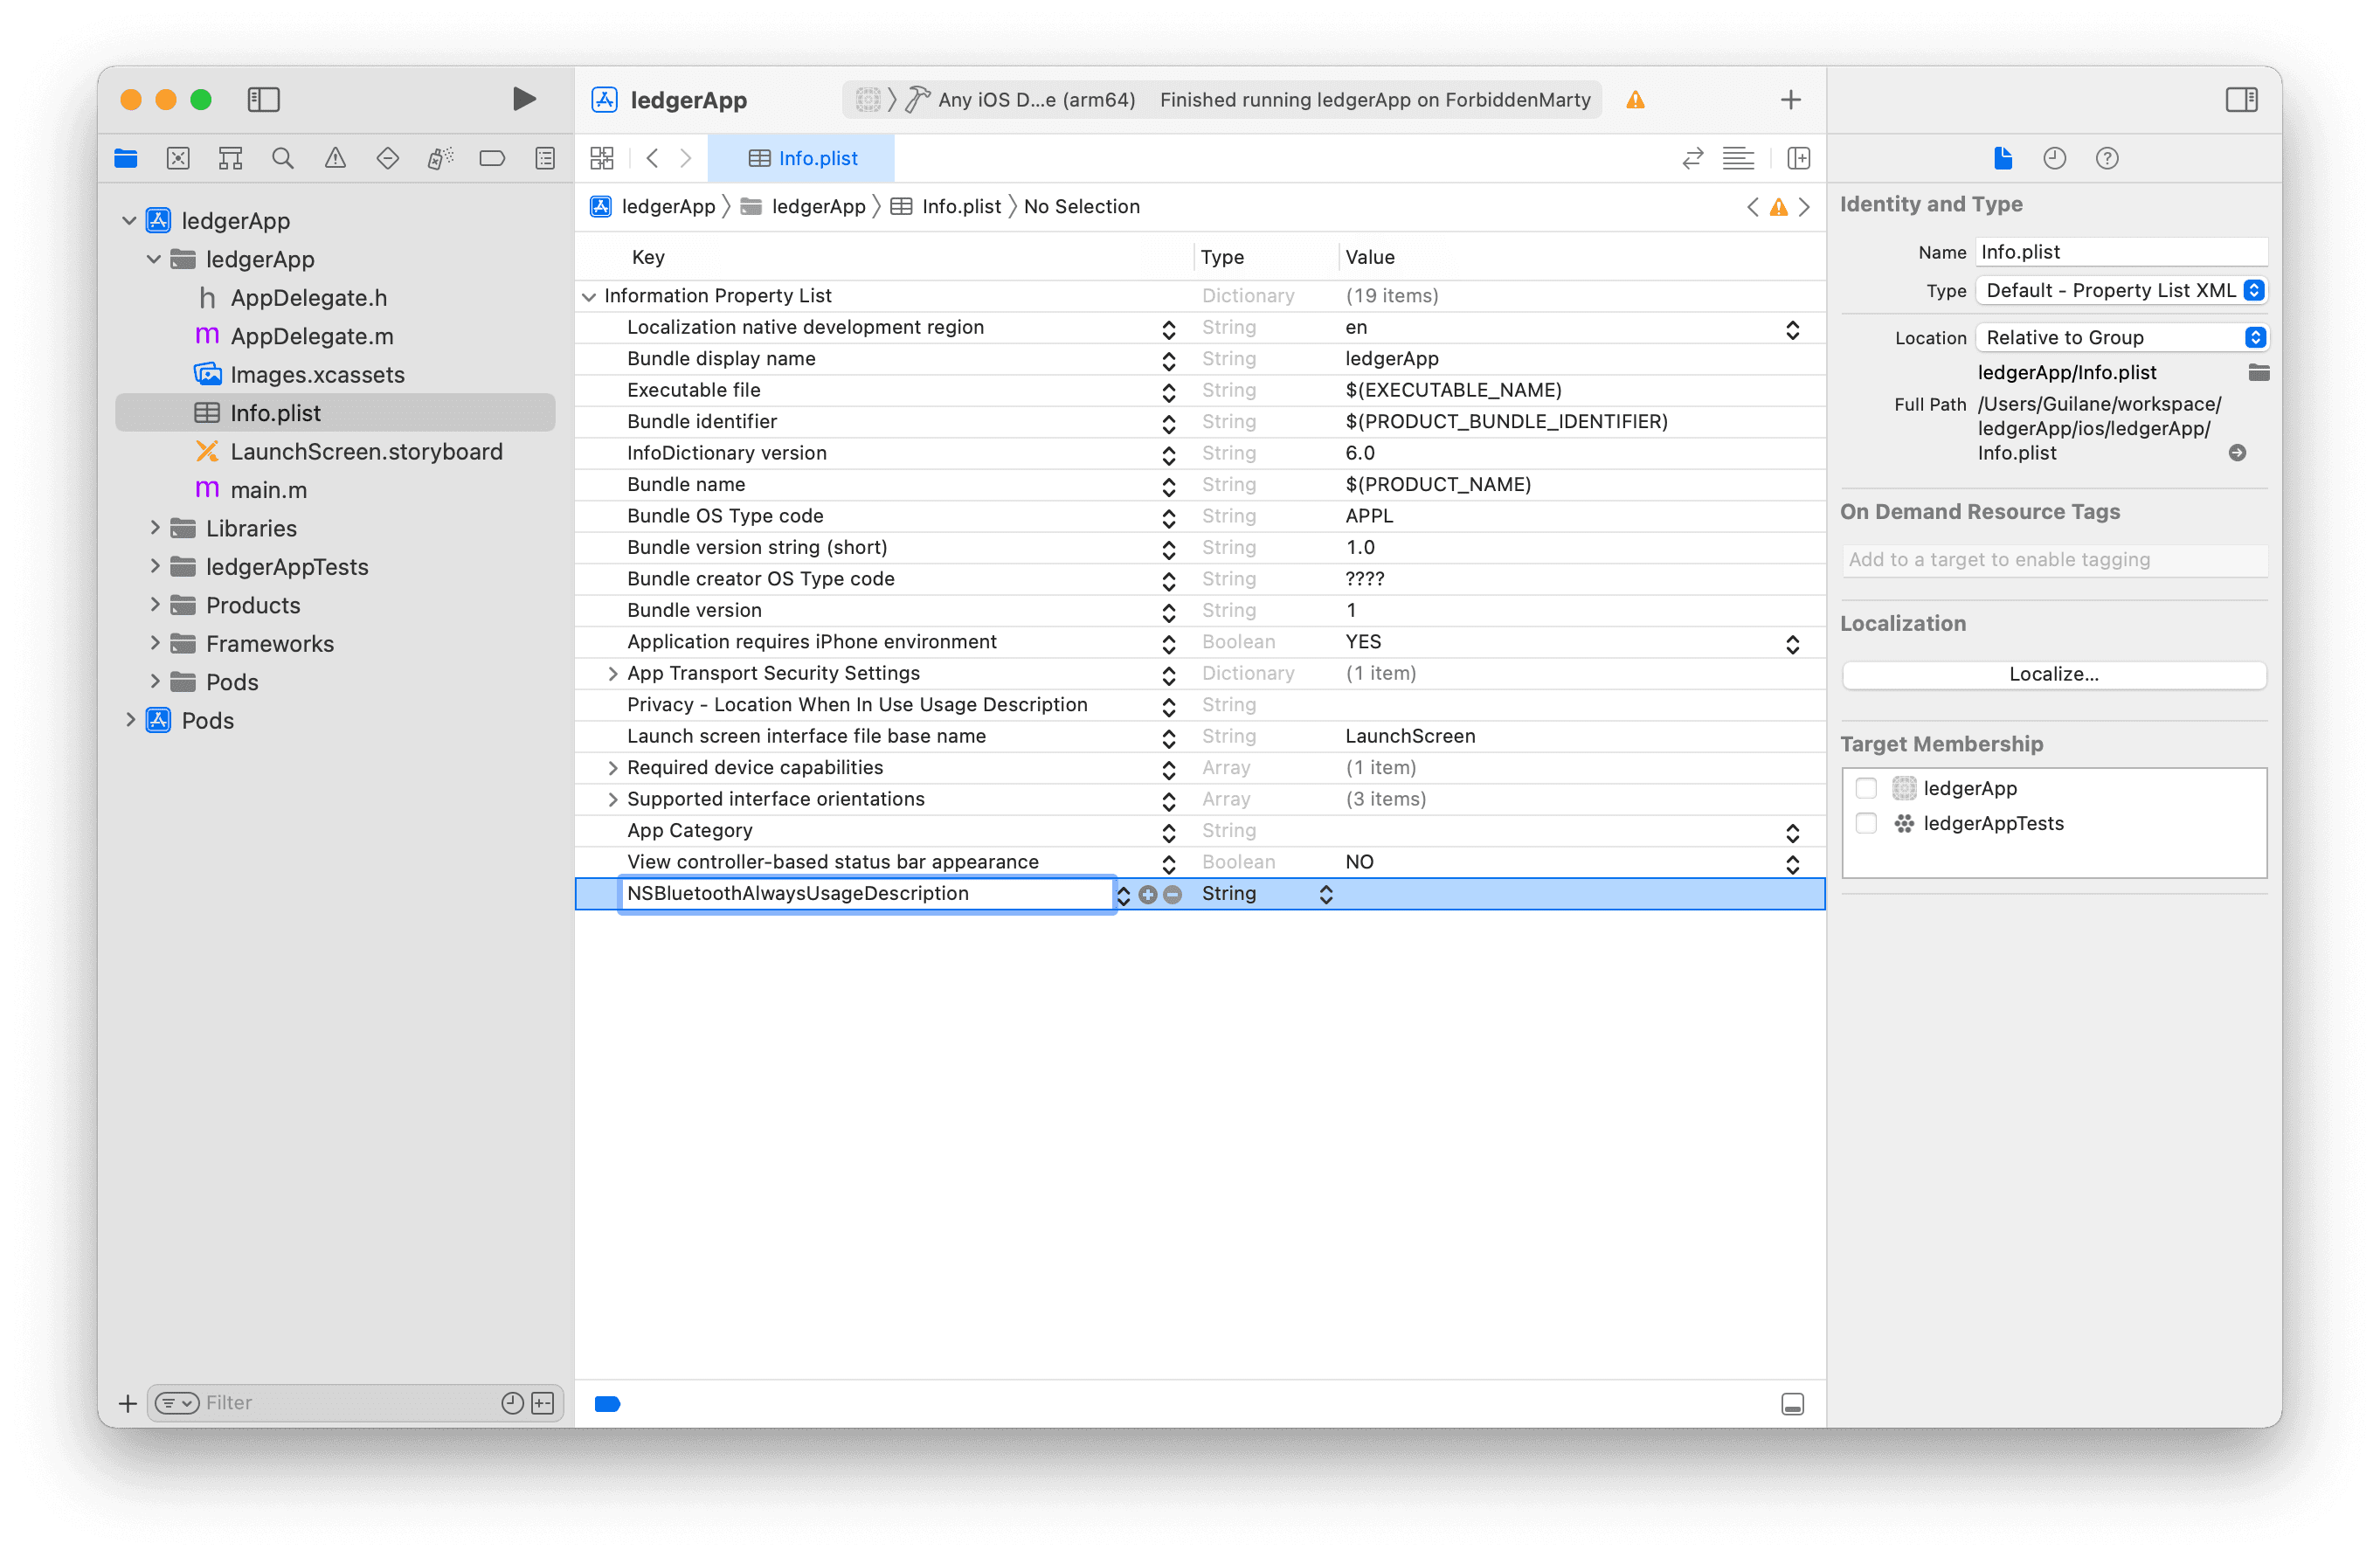Expand Supported interface orientations
The image size is (2380, 1557).
(612, 799)
